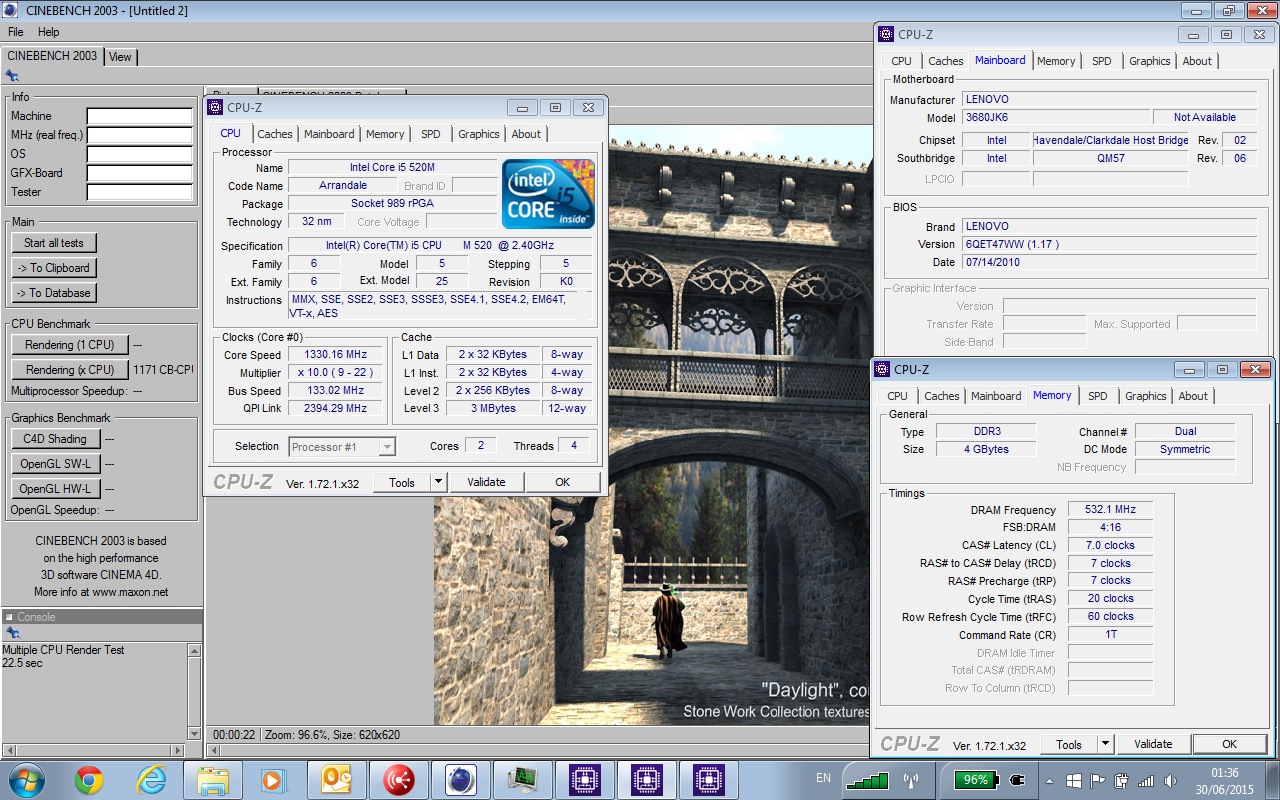
Task: Click into the Tester input field
Action: click(140, 193)
